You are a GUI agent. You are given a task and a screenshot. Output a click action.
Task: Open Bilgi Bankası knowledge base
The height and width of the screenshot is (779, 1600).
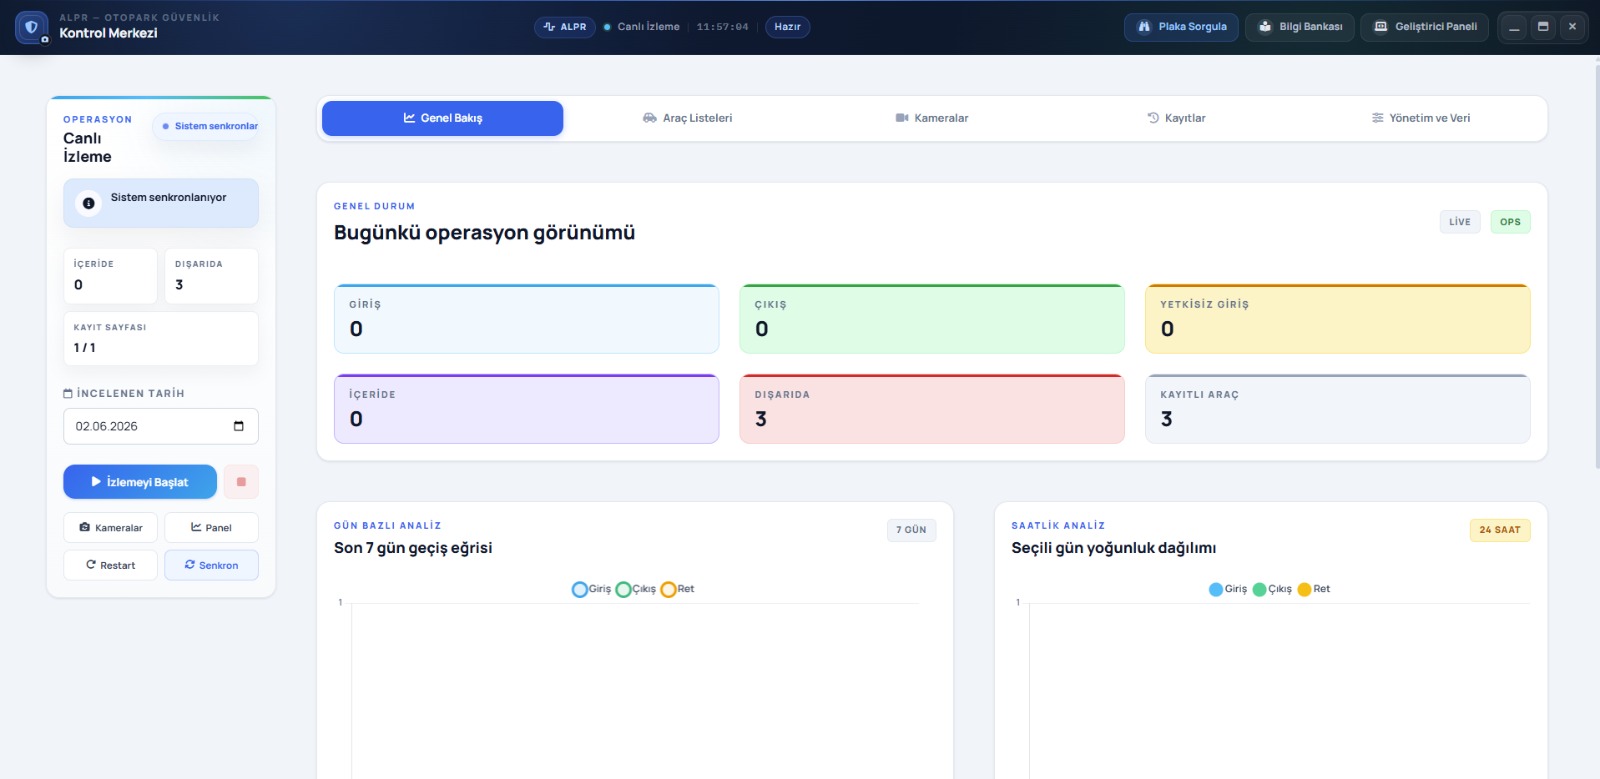coord(1300,27)
